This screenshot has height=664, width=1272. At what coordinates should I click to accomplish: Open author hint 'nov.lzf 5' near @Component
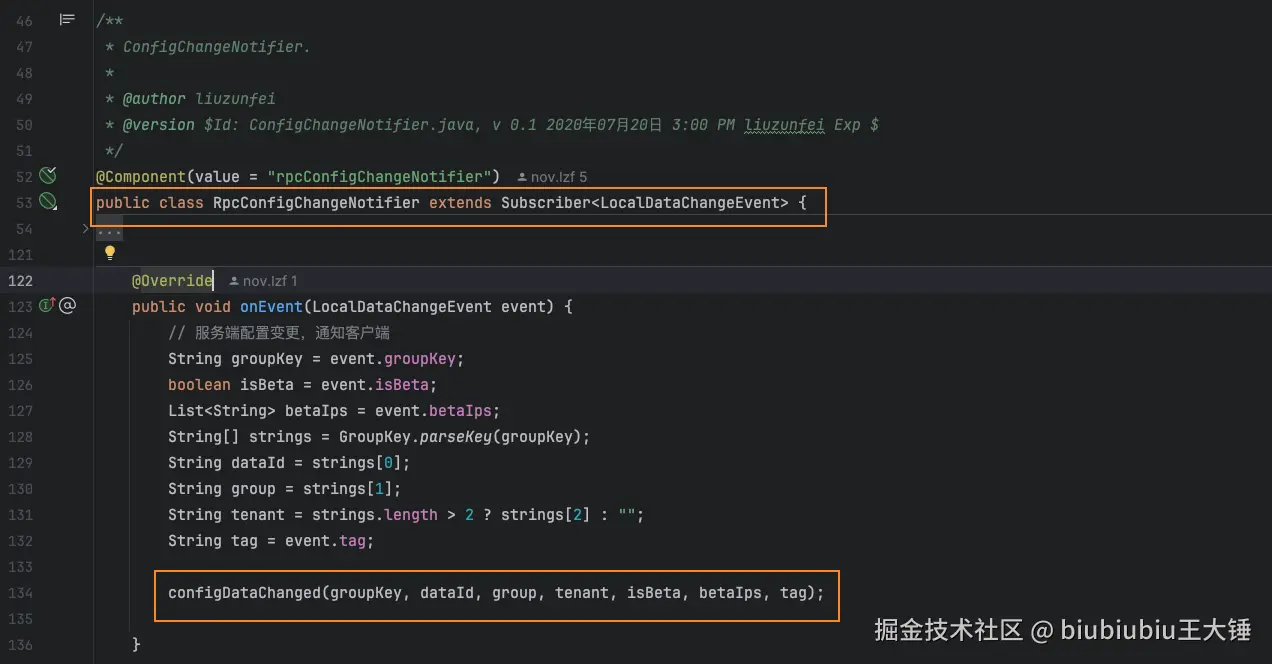tap(552, 177)
